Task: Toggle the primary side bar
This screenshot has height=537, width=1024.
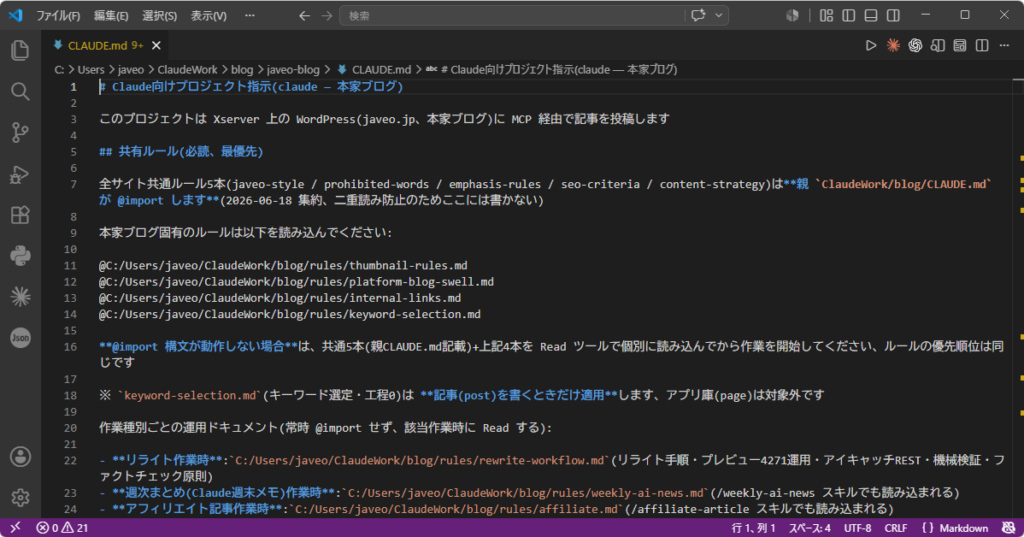Action: (848, 15)
